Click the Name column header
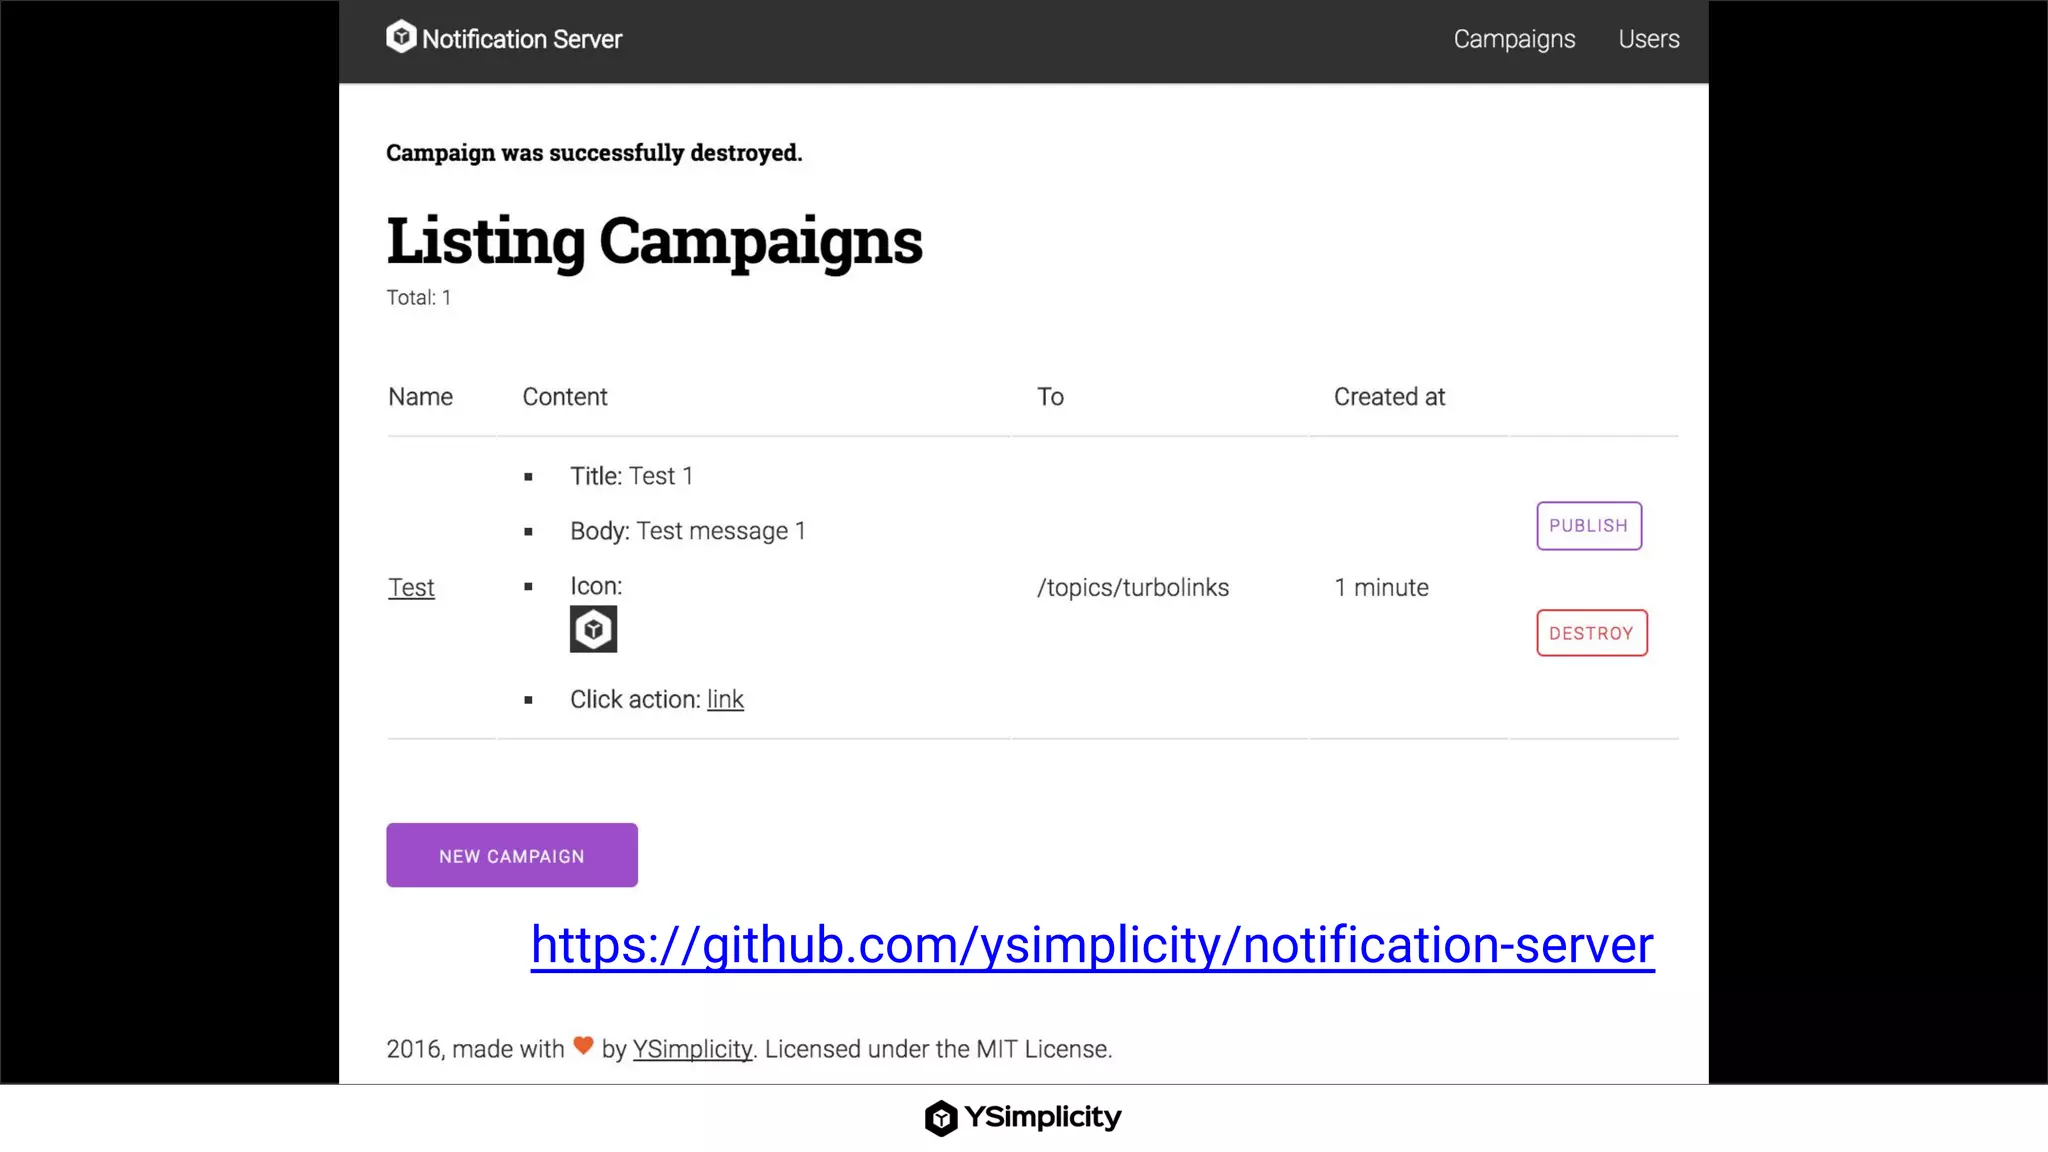This screenshot has width=2048, height=1152. [x=421, y=397]
